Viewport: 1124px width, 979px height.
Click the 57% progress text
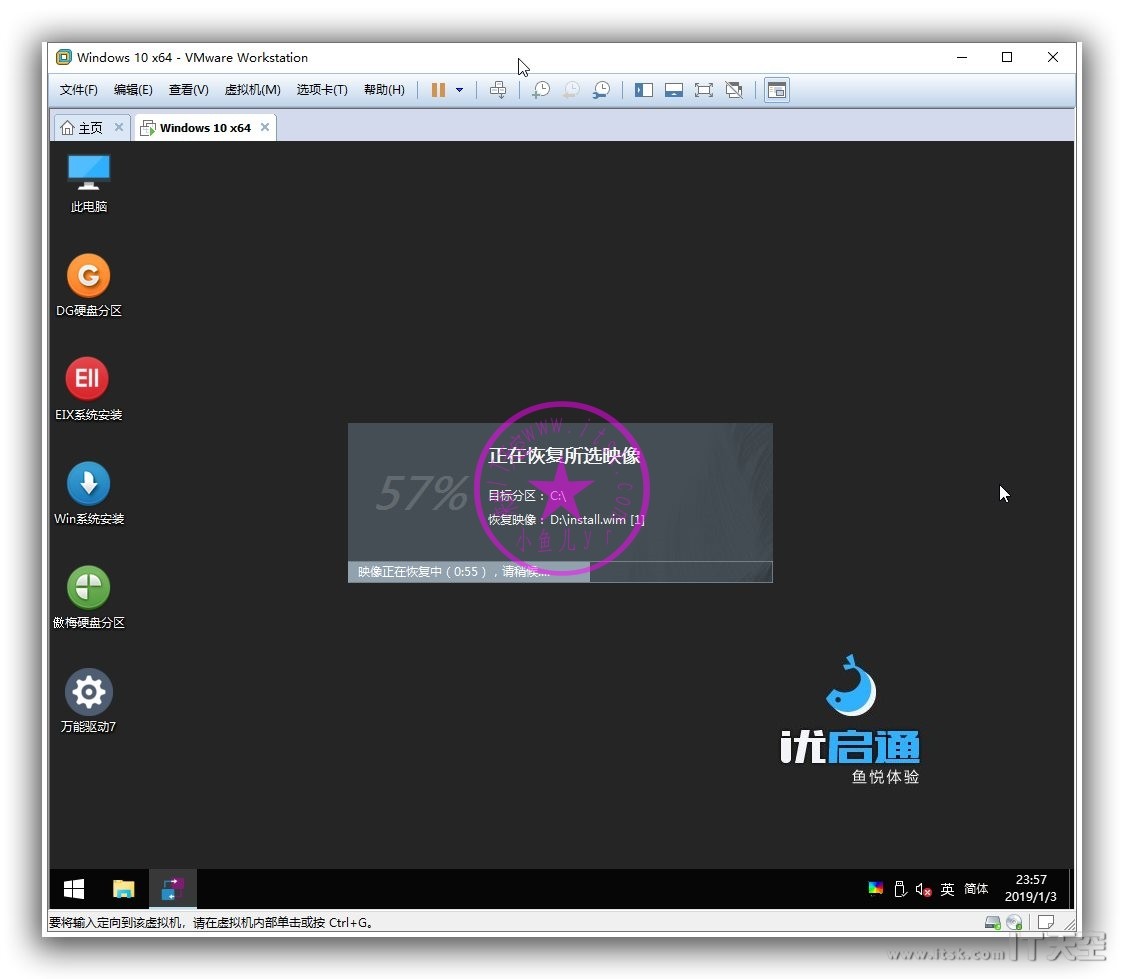click(422, 492)
